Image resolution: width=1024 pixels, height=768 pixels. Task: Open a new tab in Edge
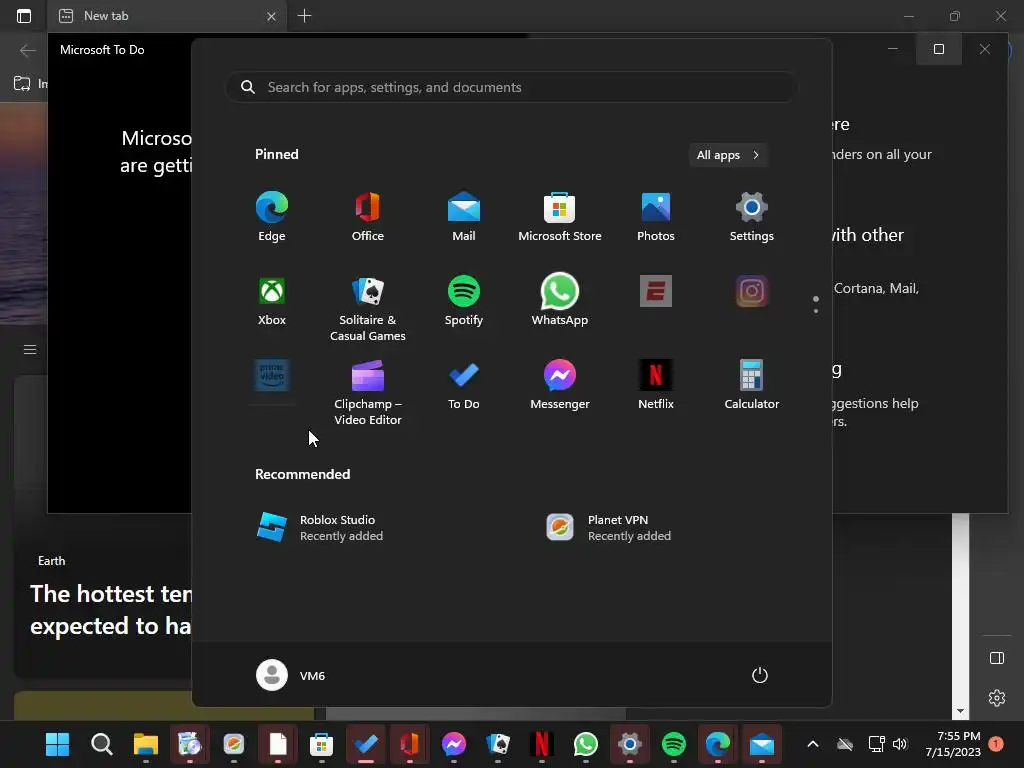(304, 16)
